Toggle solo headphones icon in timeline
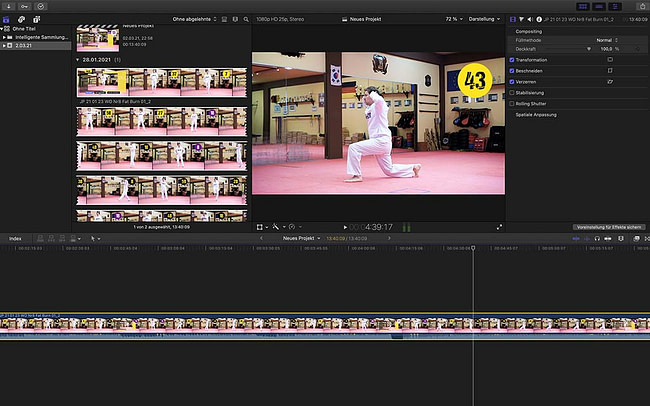 point(597,238)
